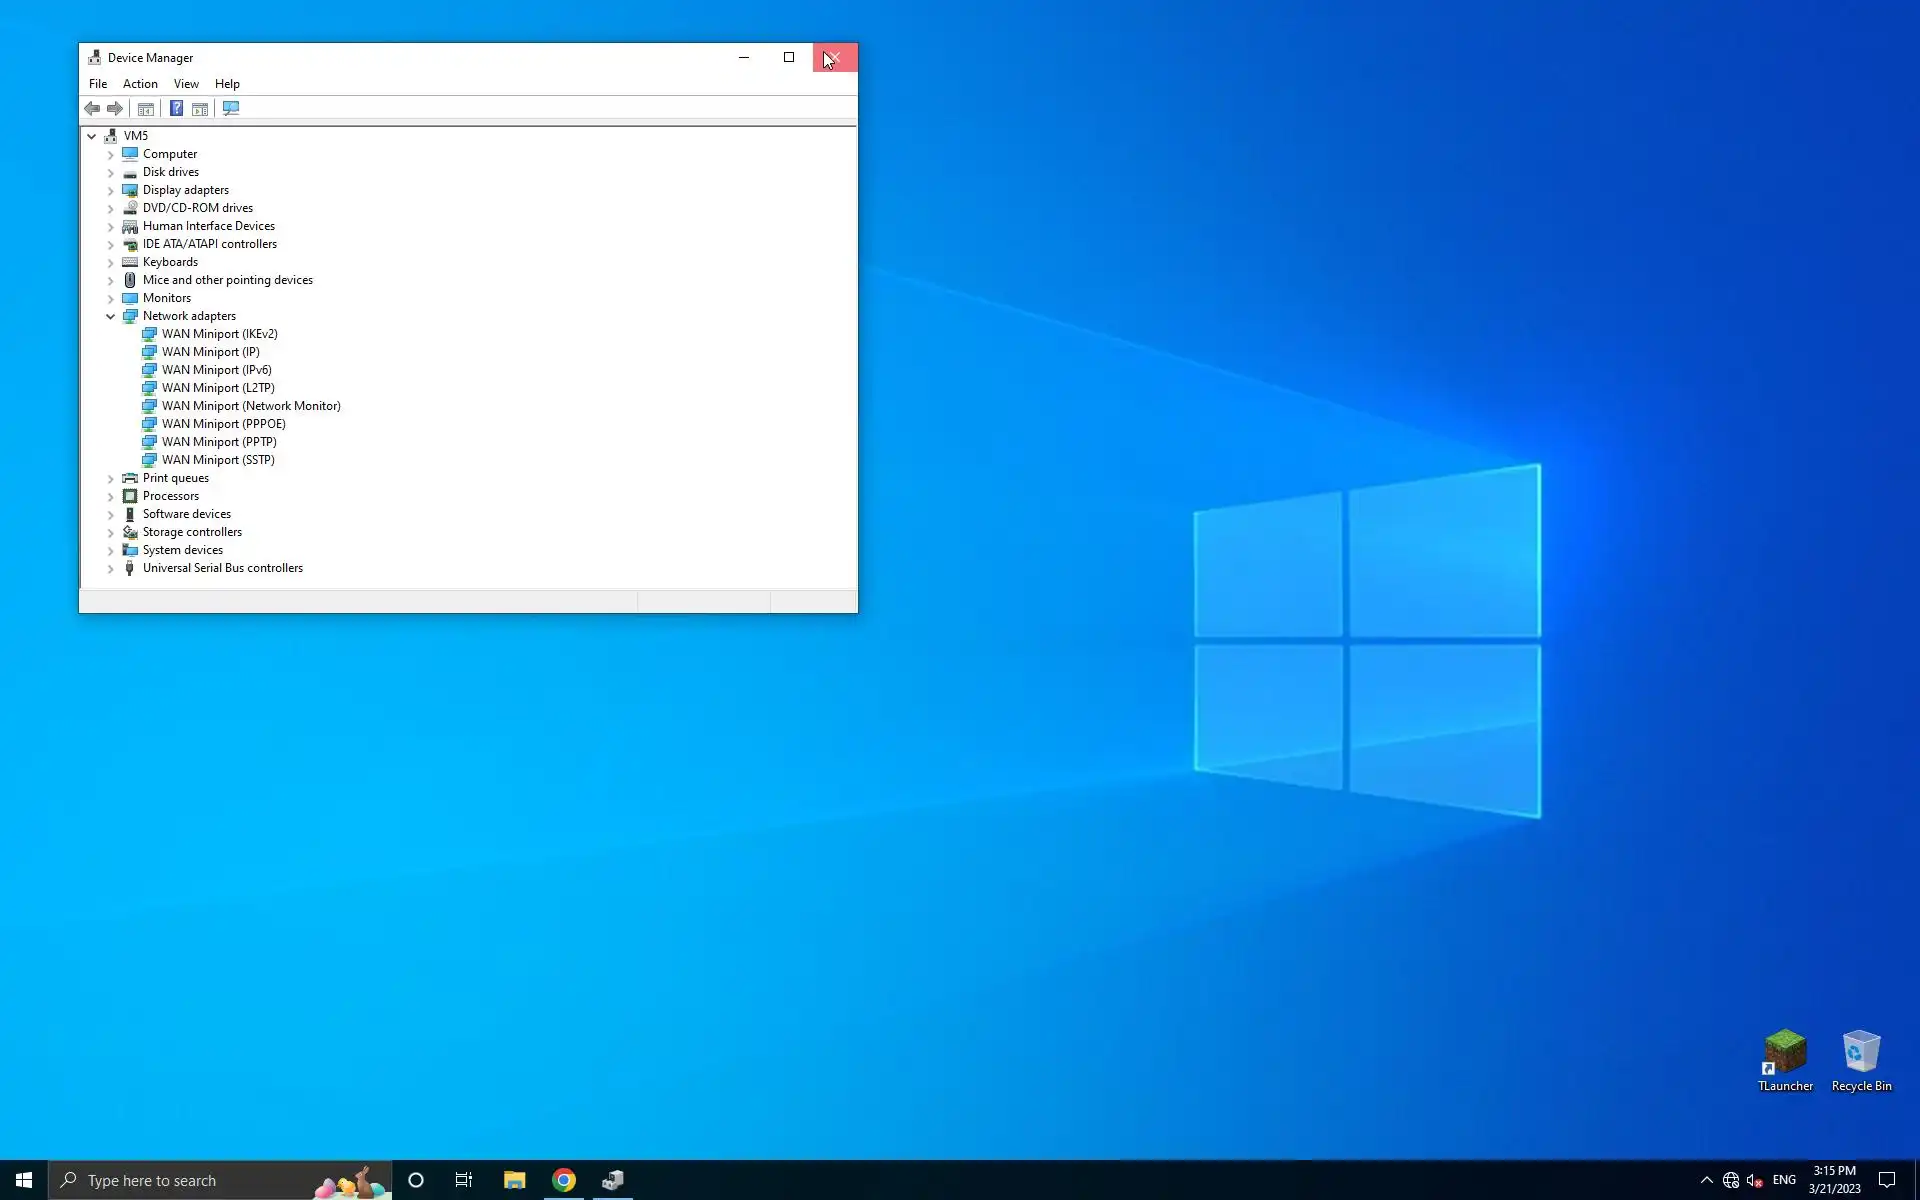Open File Explorer from taskbar

514,1180
